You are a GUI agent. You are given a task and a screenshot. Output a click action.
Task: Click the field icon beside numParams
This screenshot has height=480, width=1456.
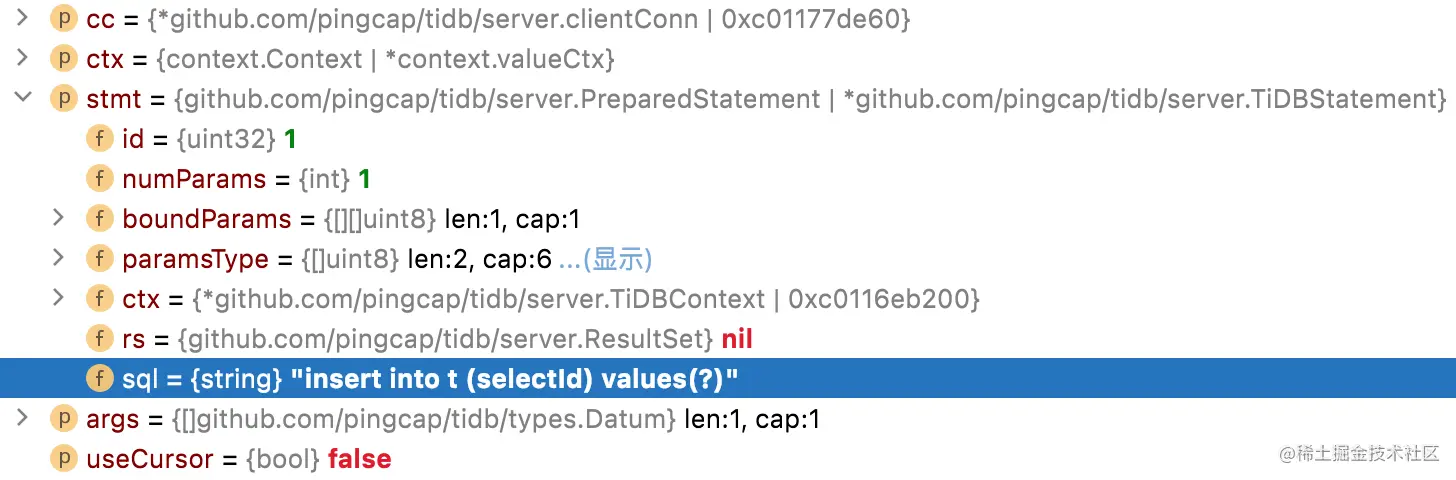click(x=99, y=179)
